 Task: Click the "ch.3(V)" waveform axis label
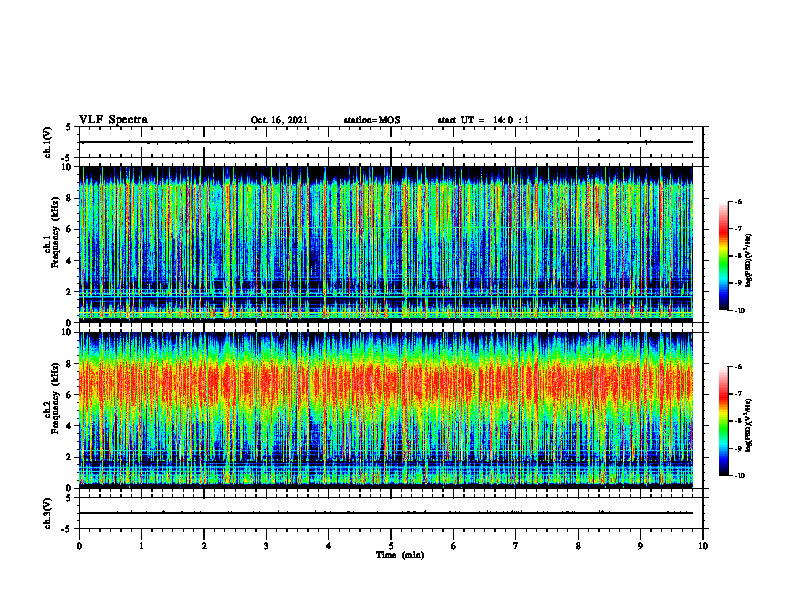tap(47, 513)
